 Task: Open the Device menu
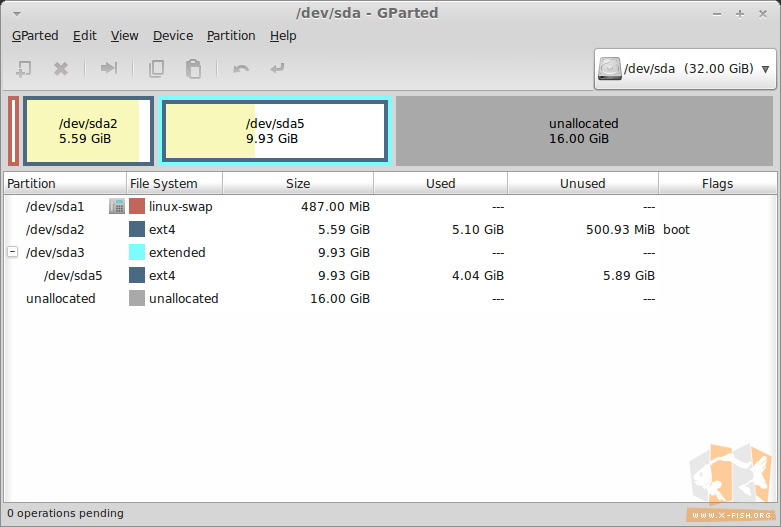173,36
